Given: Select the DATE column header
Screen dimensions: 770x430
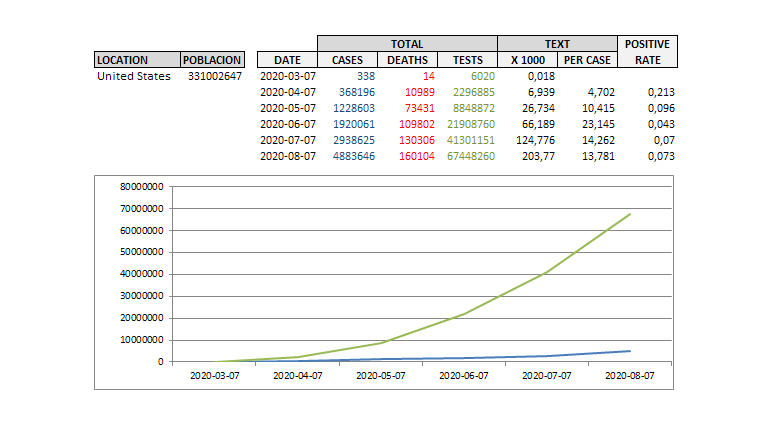Looking at the screenshot, I should click(x=287, y=60).
